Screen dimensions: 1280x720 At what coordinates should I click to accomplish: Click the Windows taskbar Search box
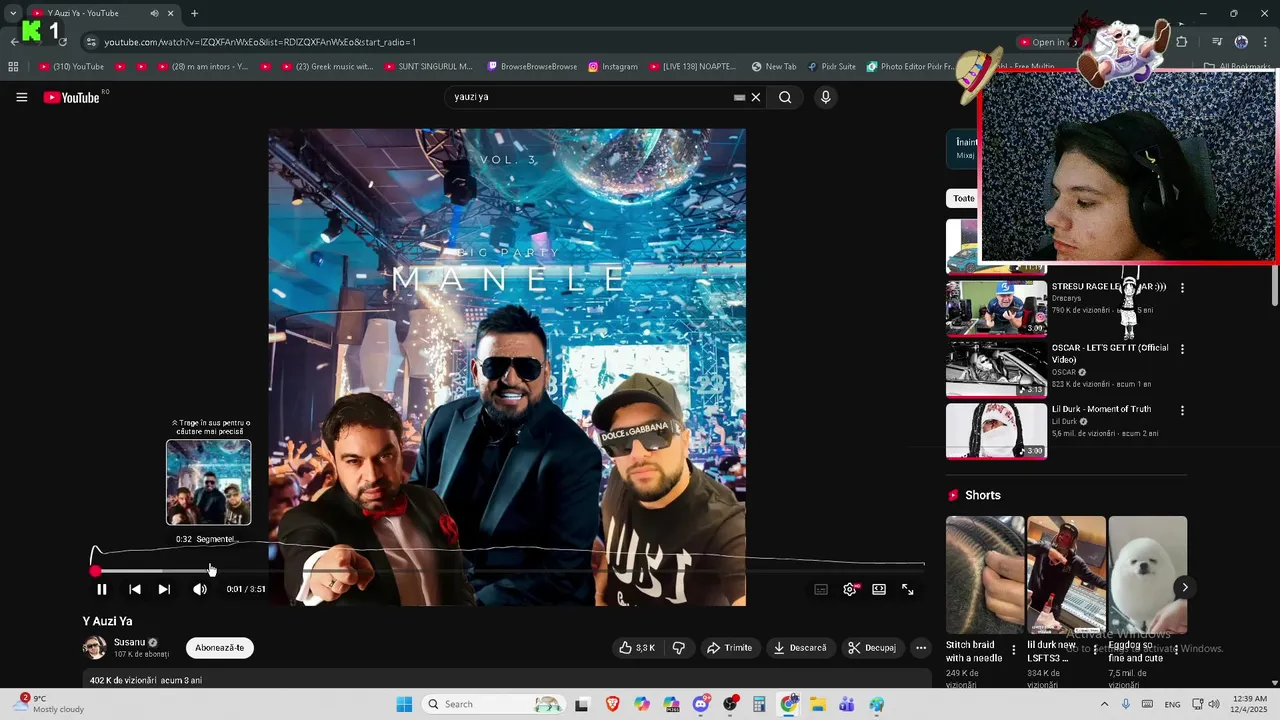click(x=494, y=704)
